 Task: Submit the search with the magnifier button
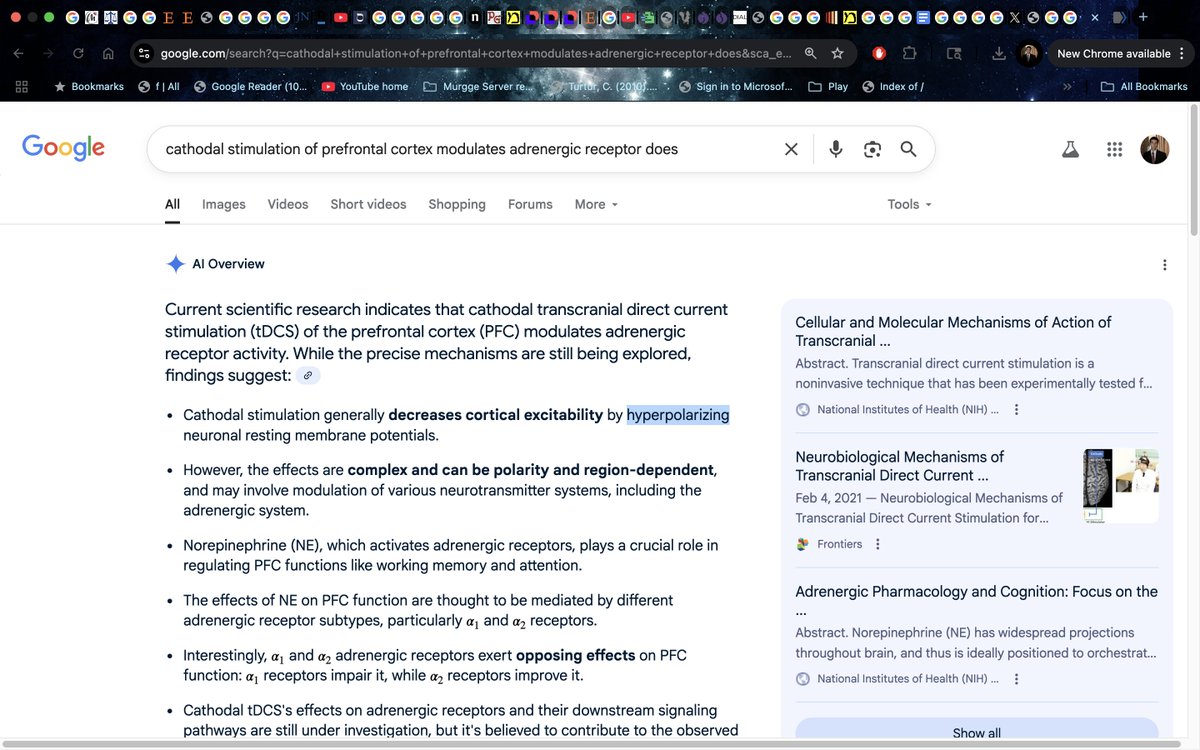pos(908,149)
